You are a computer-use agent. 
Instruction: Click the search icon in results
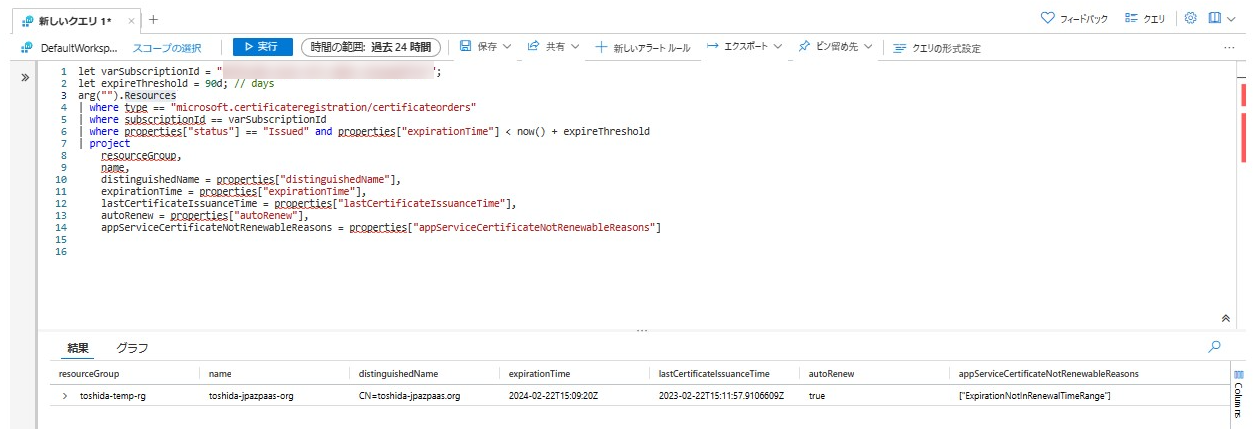pos(1214,347)
